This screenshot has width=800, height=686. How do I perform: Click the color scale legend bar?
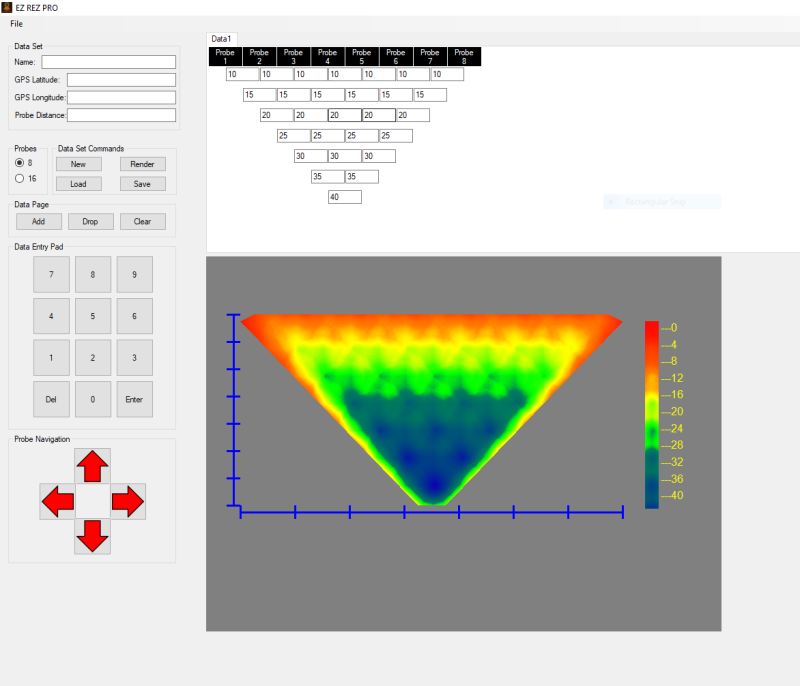pyautogui.click(x=651, y=414)
